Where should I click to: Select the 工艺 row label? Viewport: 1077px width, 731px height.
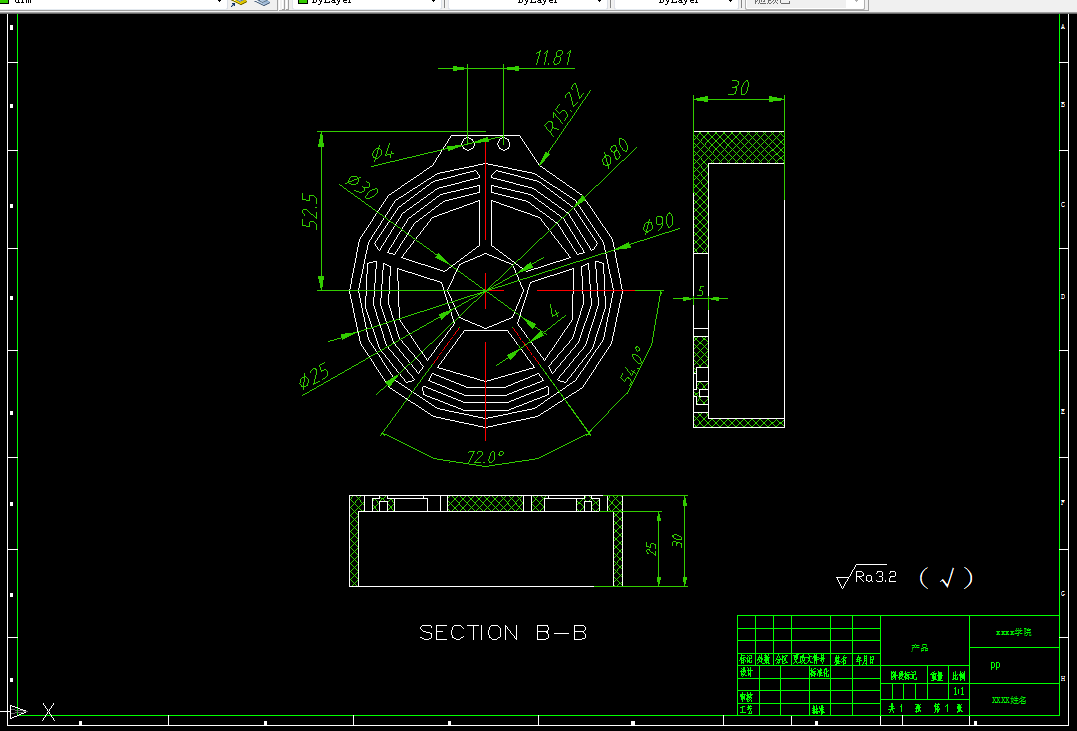pos(746,708)
